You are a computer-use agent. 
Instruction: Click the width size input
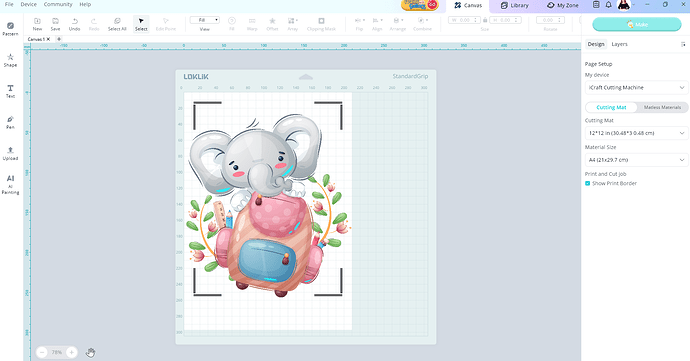[x=464, y=20]
